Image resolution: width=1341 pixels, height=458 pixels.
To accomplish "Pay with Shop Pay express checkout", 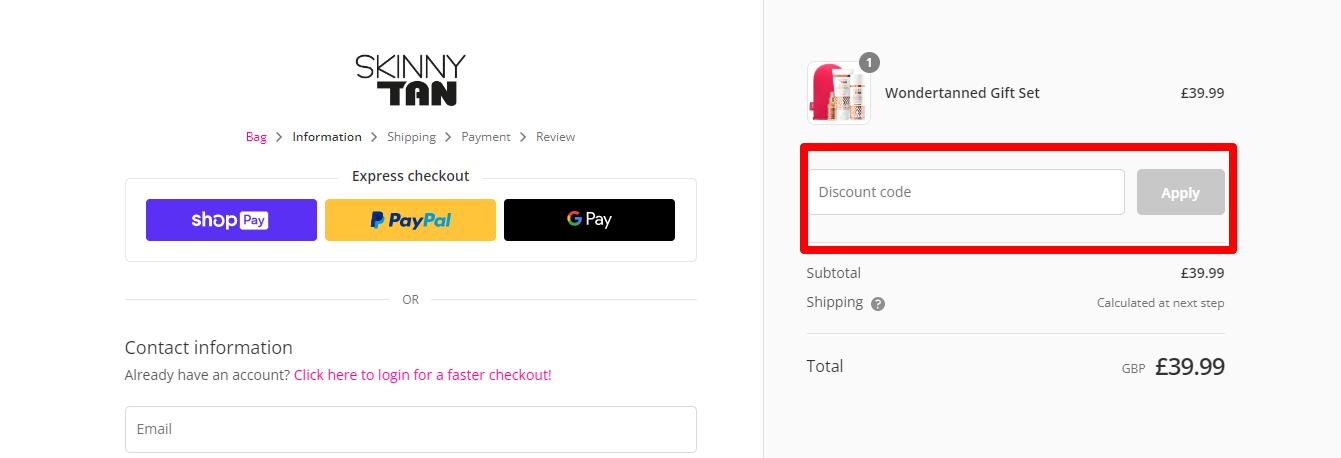I will coord(231,220).
